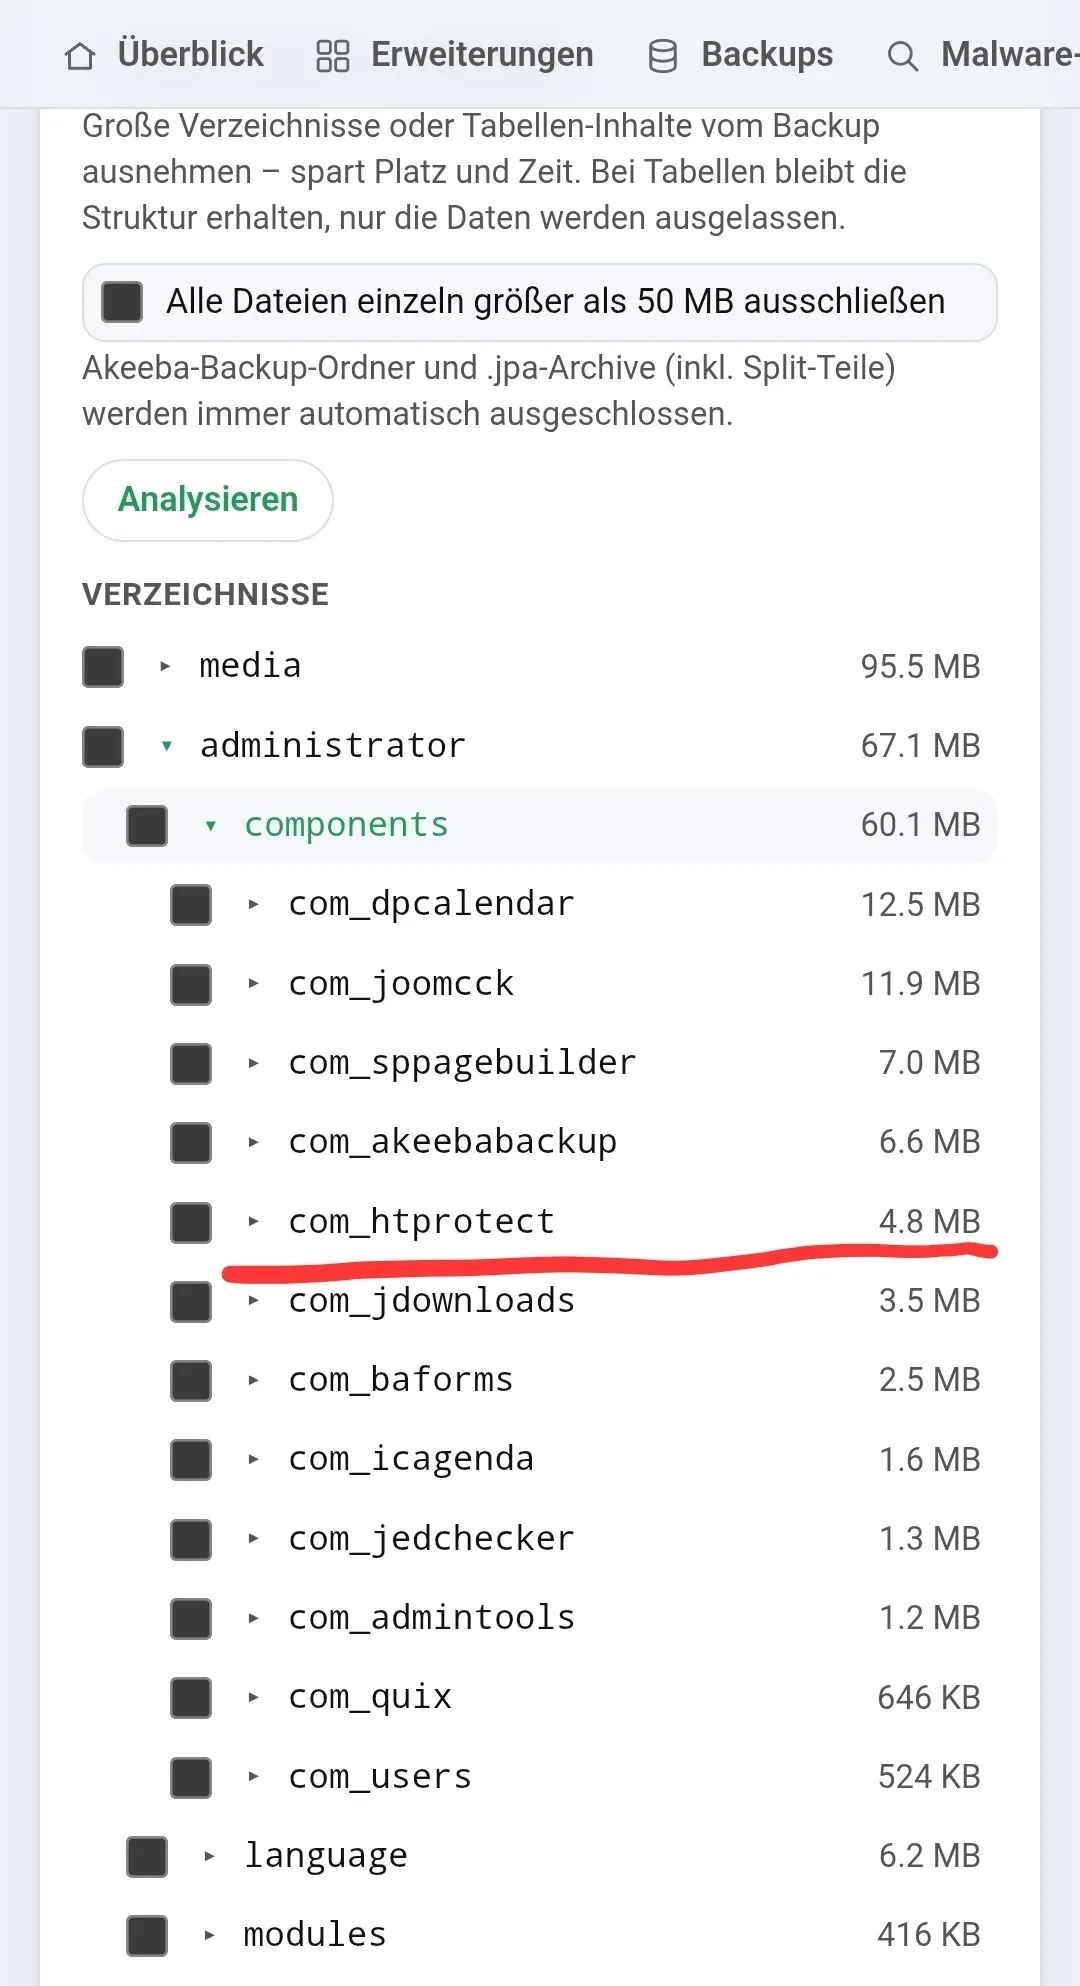
Task: Click the modules folder name
Action: coord(315,1935)
